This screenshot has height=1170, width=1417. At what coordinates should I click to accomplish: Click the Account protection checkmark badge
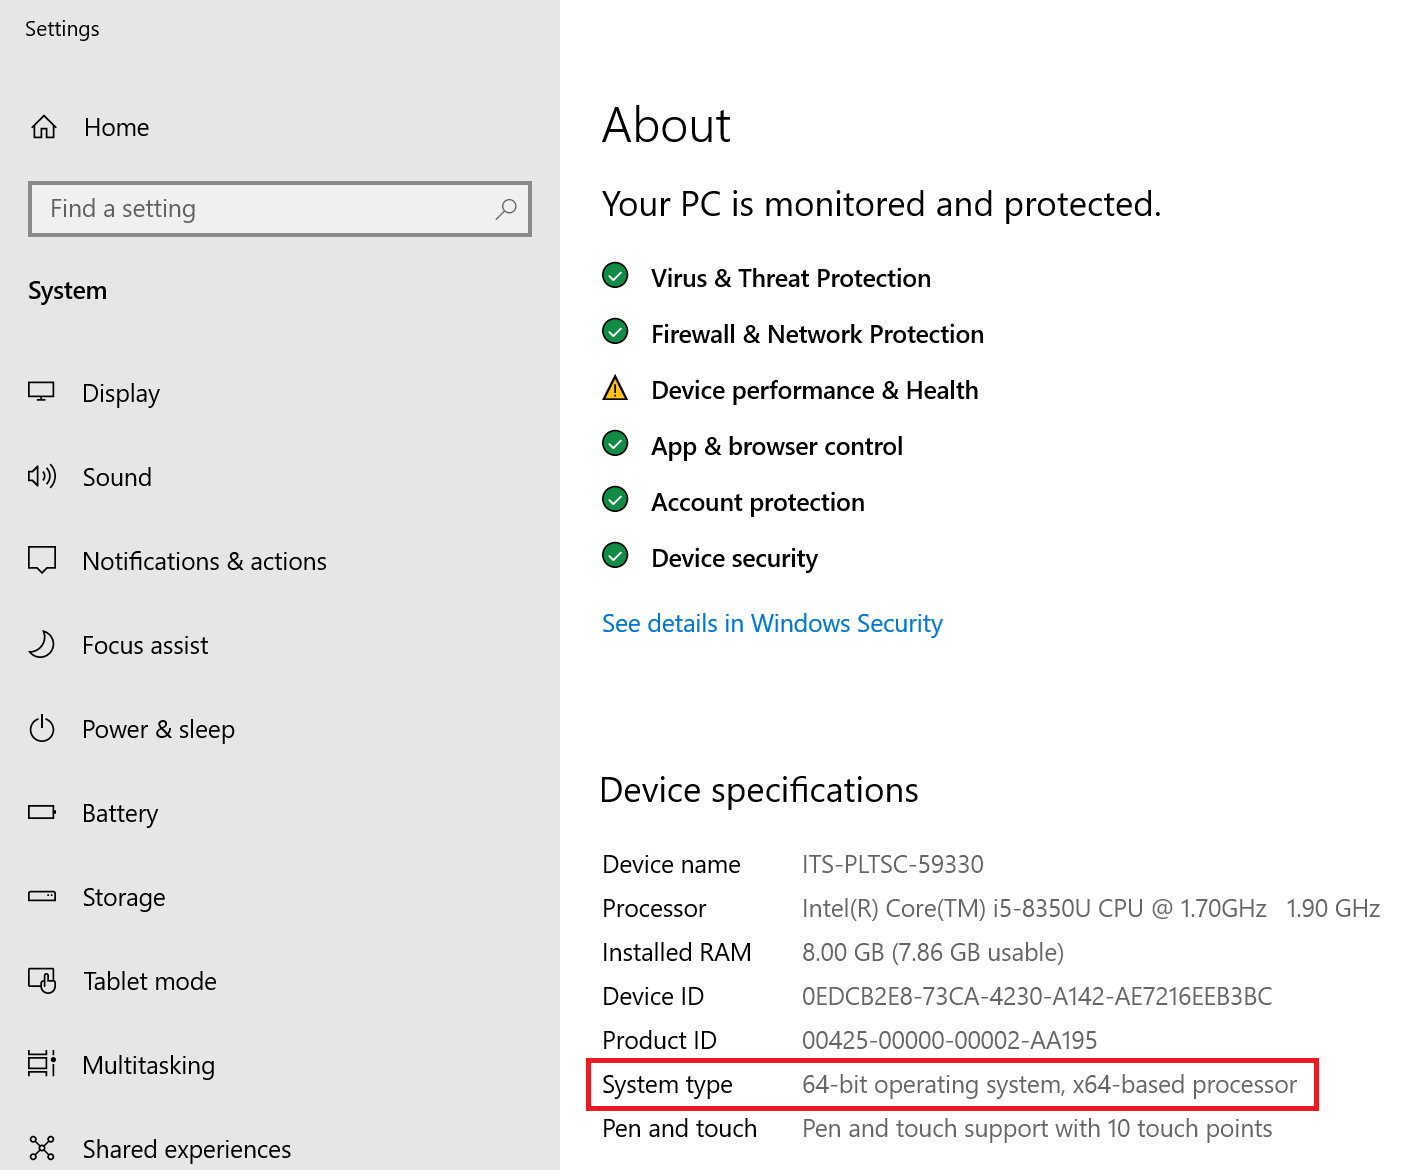[615, 499]
